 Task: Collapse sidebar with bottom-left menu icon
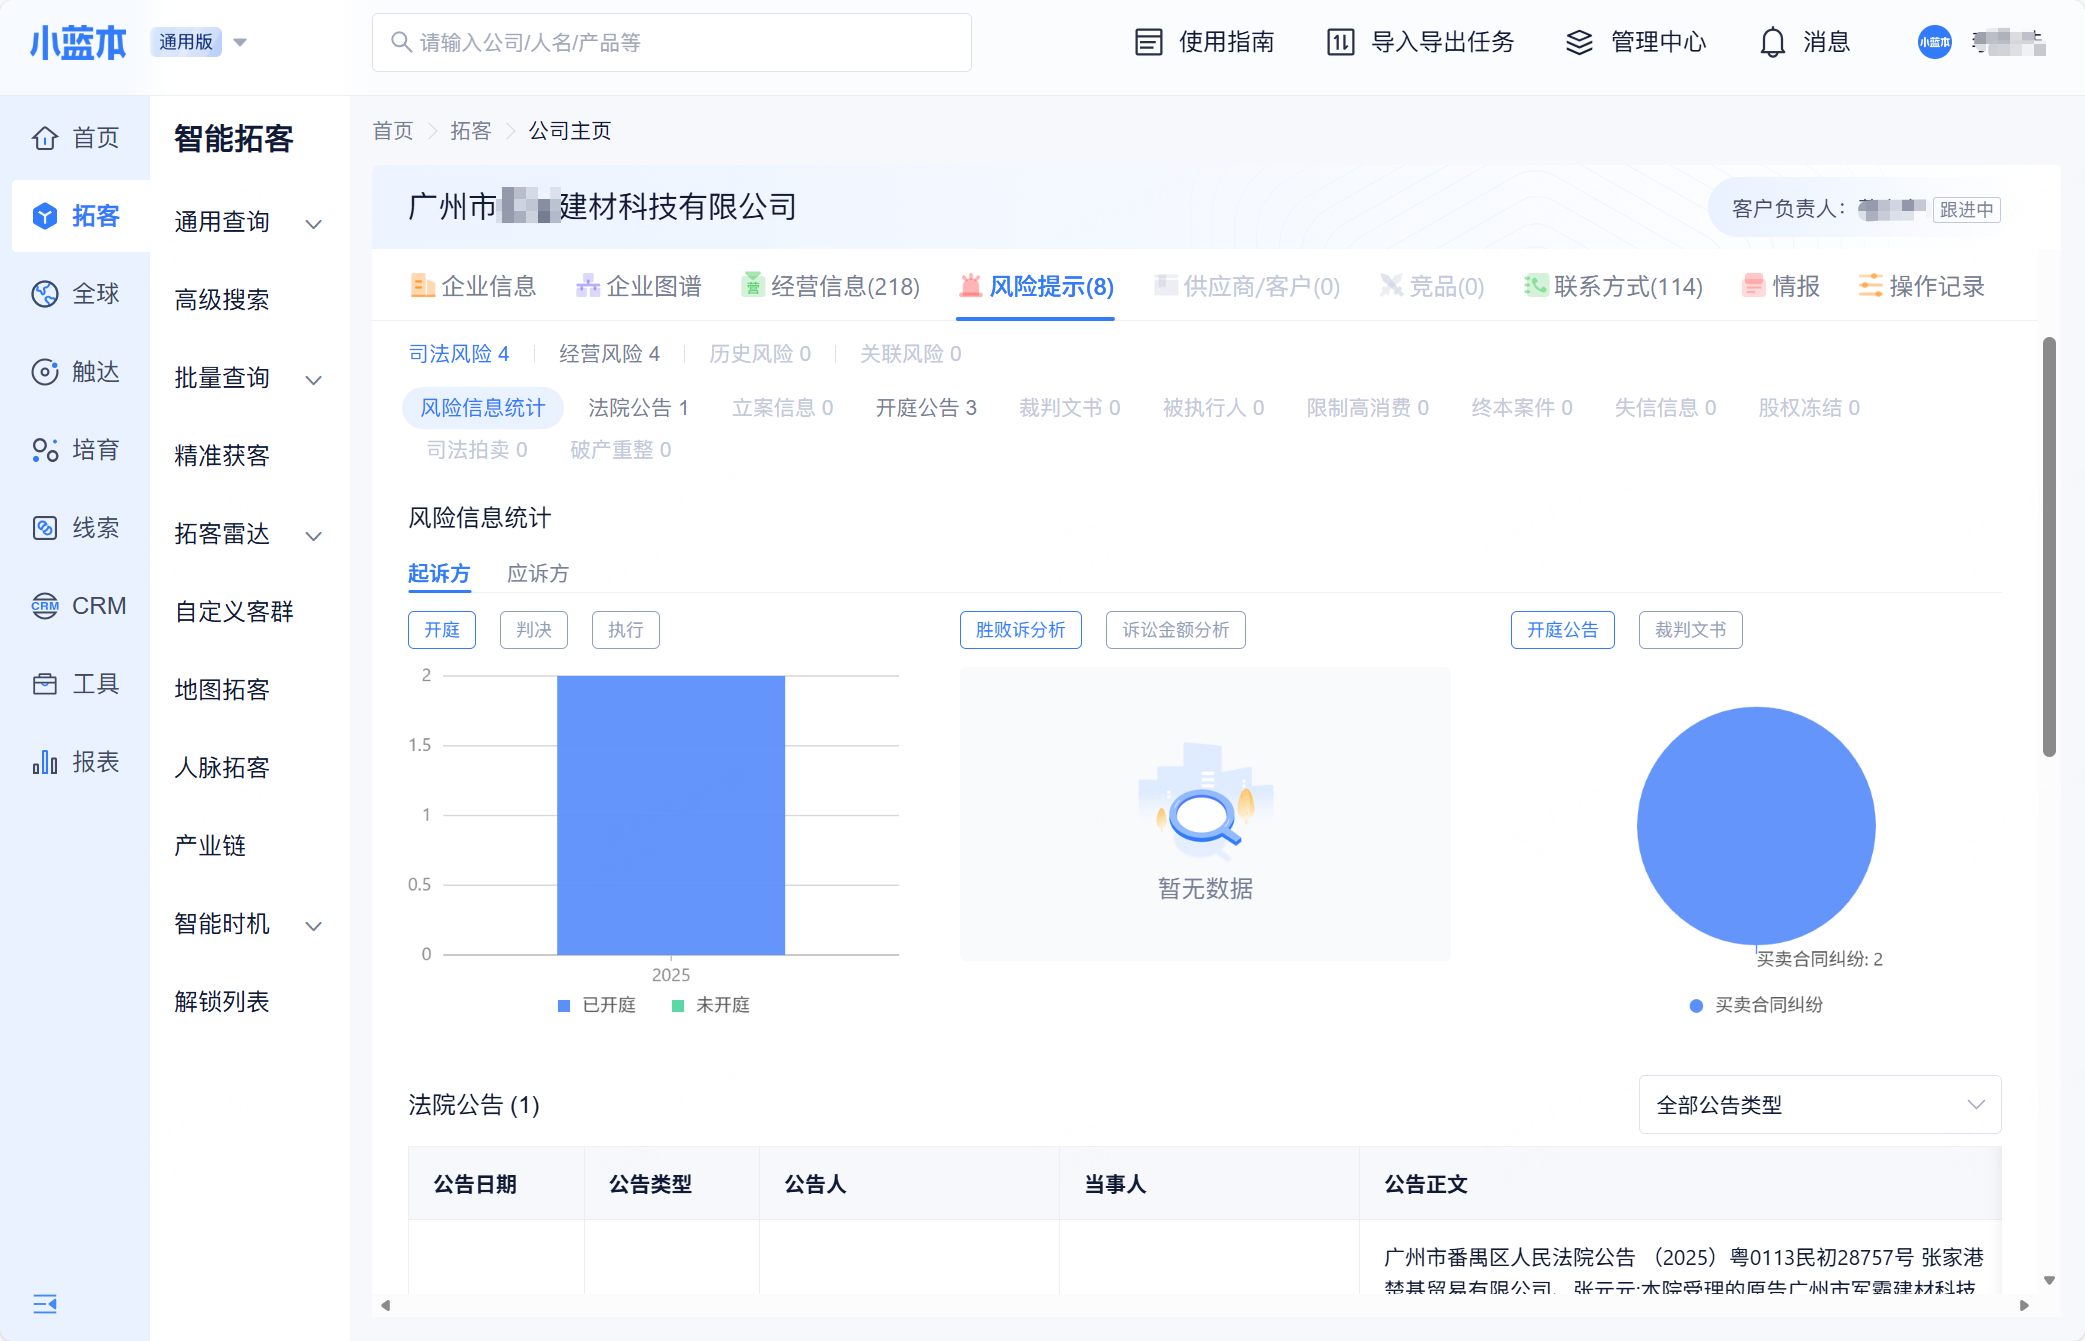45,1304
